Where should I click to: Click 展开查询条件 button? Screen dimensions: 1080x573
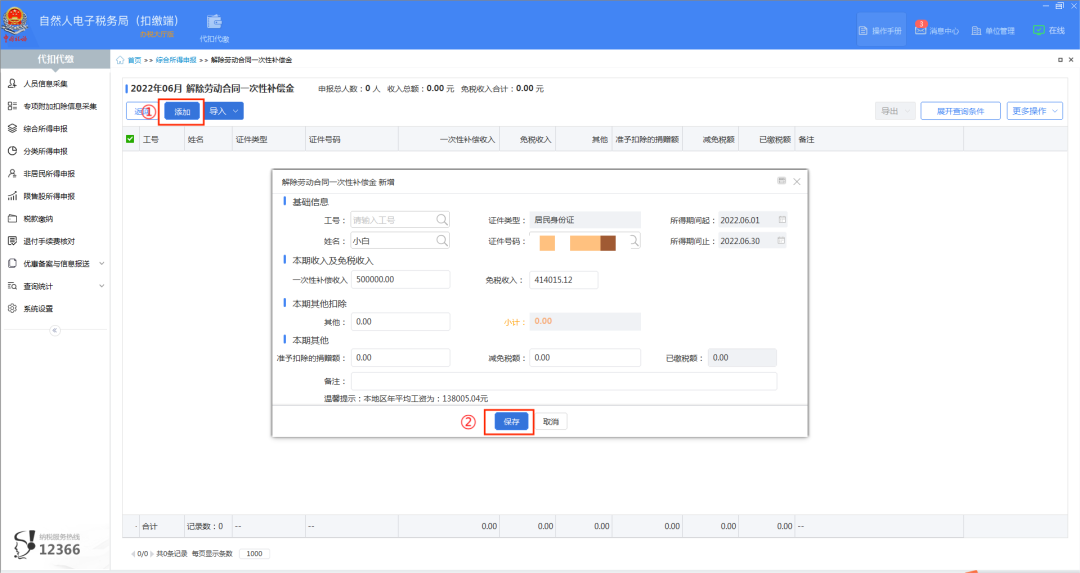[960, 111]
